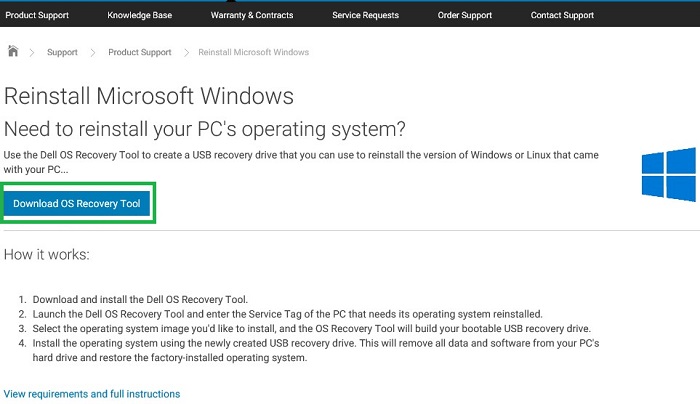Open the Warranty & Contracts menu

[252, 15]
